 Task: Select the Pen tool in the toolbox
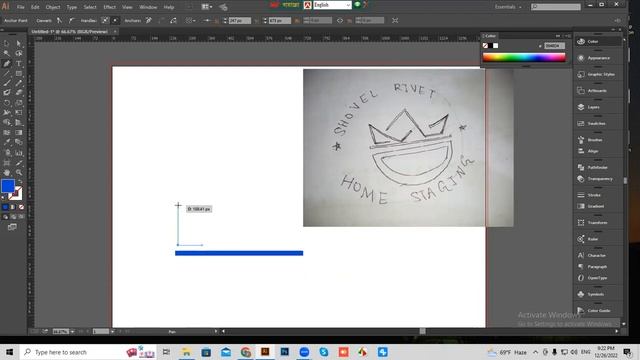click(x=7, y=64)
